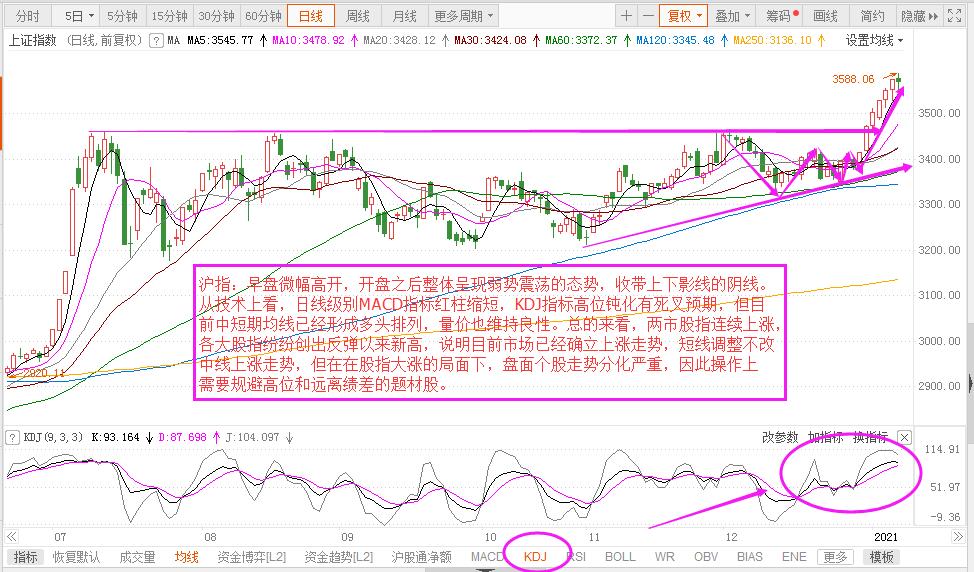The height and width of the screenshot is (572, 974).
Task: Click the MA20:3428.12 value
Action: (399, 40)
